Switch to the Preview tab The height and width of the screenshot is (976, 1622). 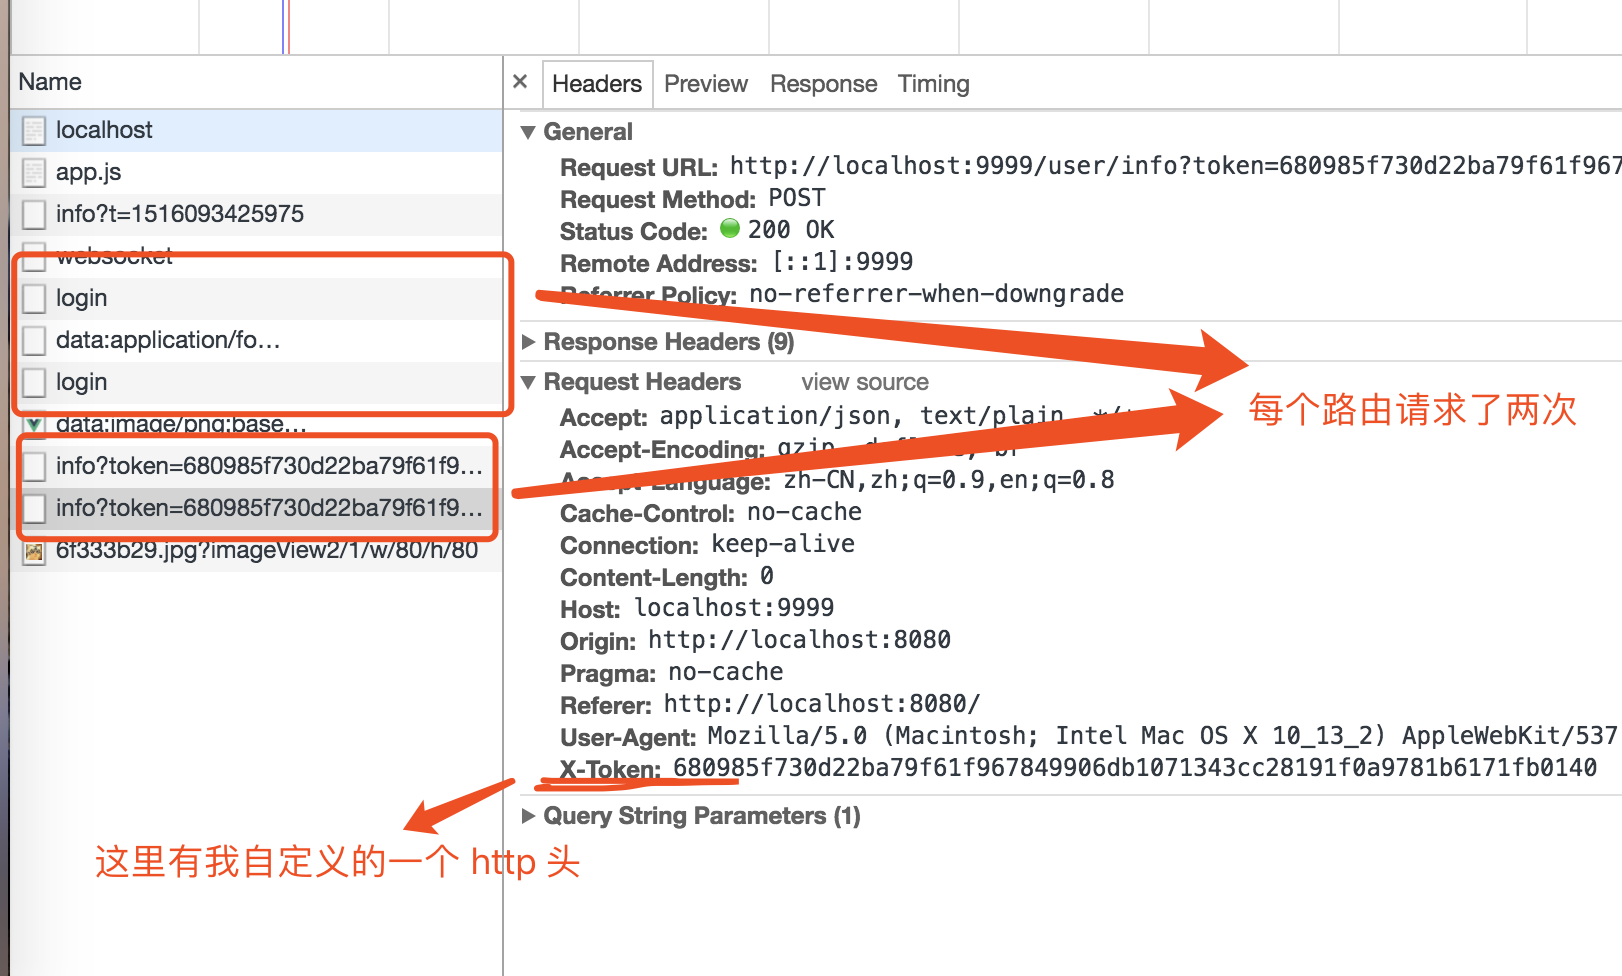click(x=705, y=84)
